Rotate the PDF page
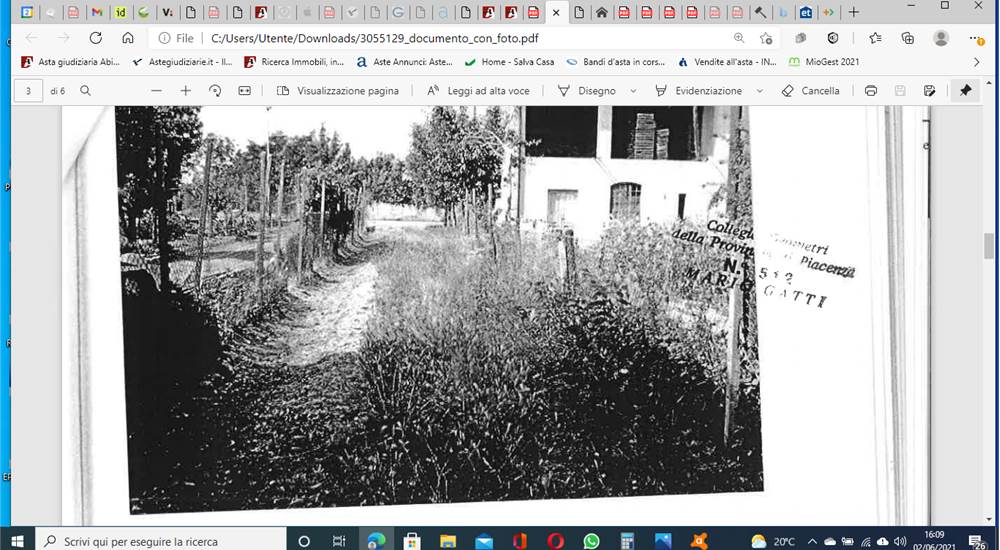1000x550 pixels. click(x=215, y=91)
